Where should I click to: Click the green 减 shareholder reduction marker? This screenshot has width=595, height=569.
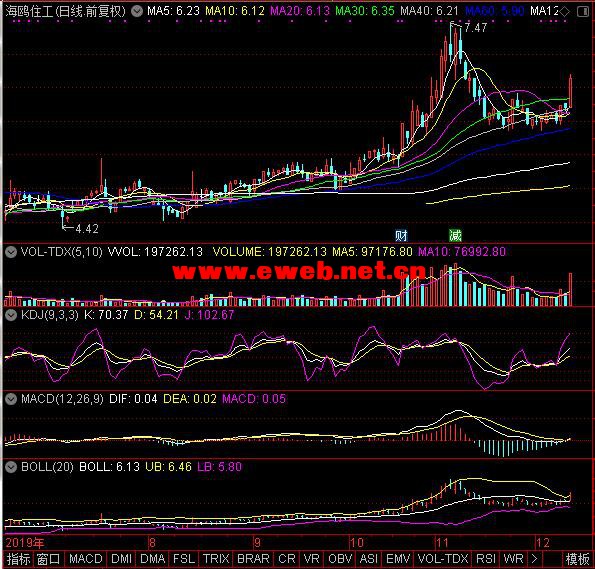[x=455, y=236]
